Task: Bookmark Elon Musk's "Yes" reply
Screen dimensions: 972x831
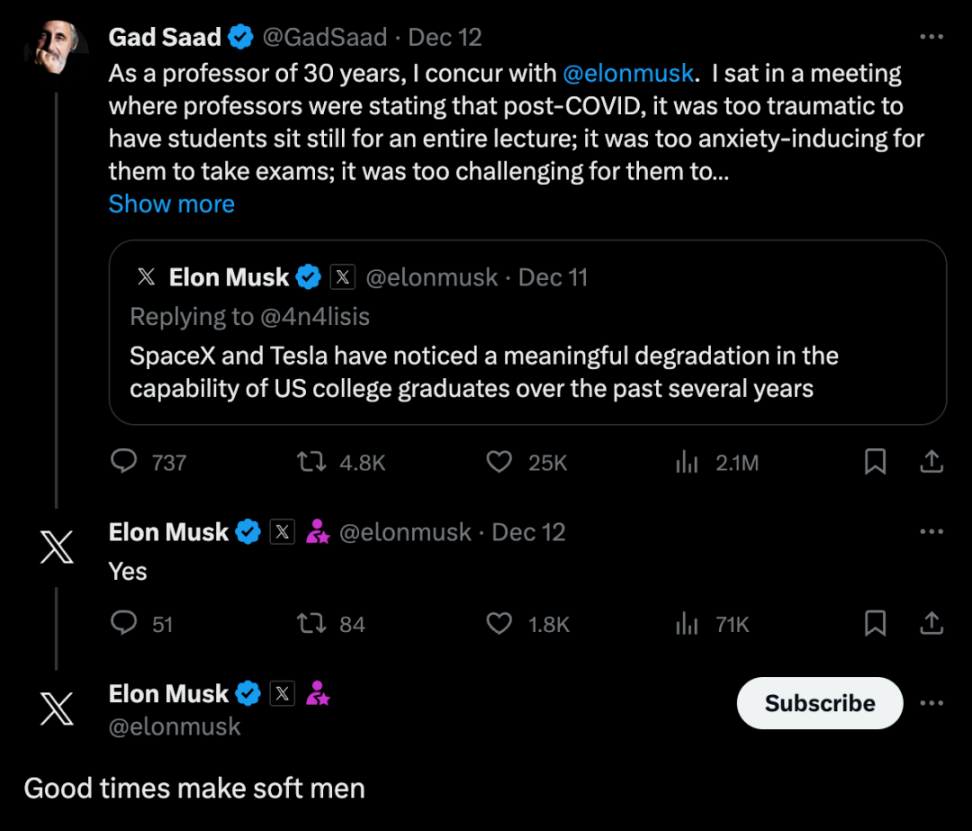Action: 875,623
